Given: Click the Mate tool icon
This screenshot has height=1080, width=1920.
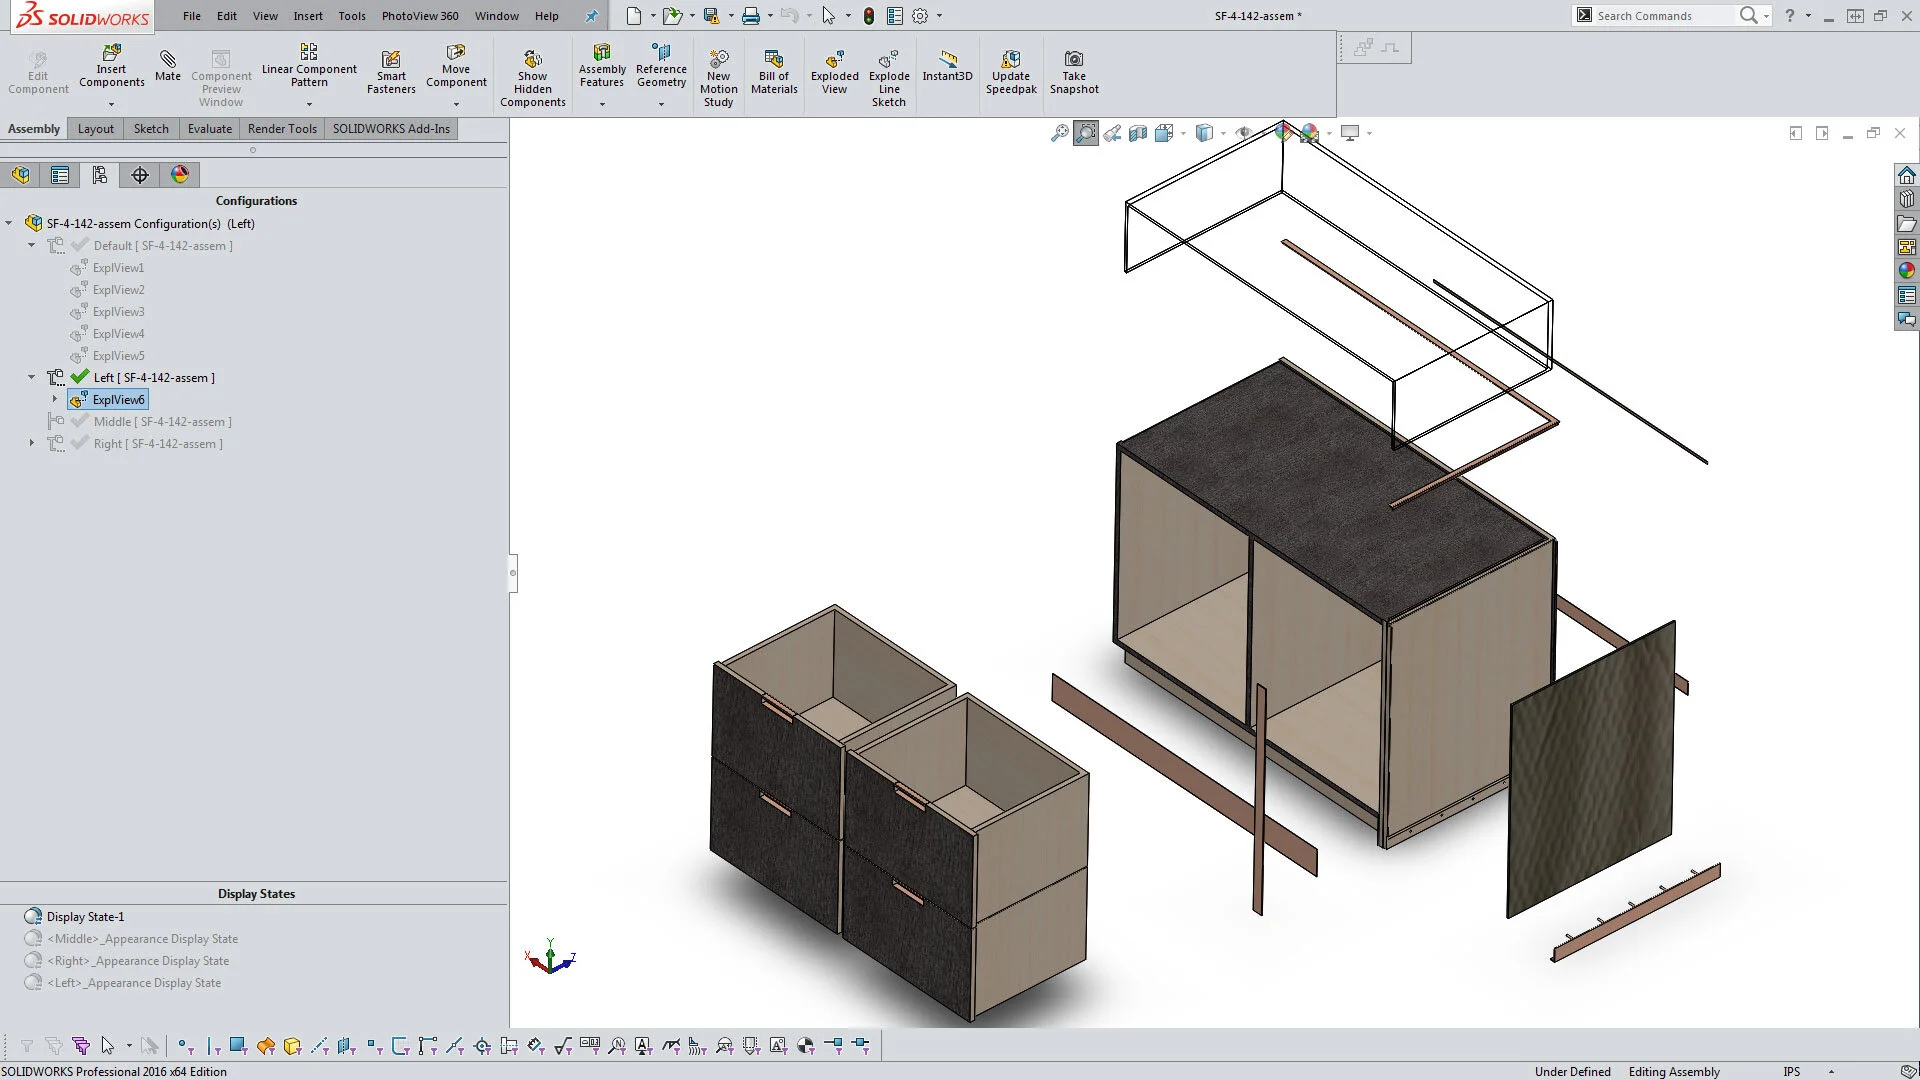Looking at the screenshot, I should 167,59.
